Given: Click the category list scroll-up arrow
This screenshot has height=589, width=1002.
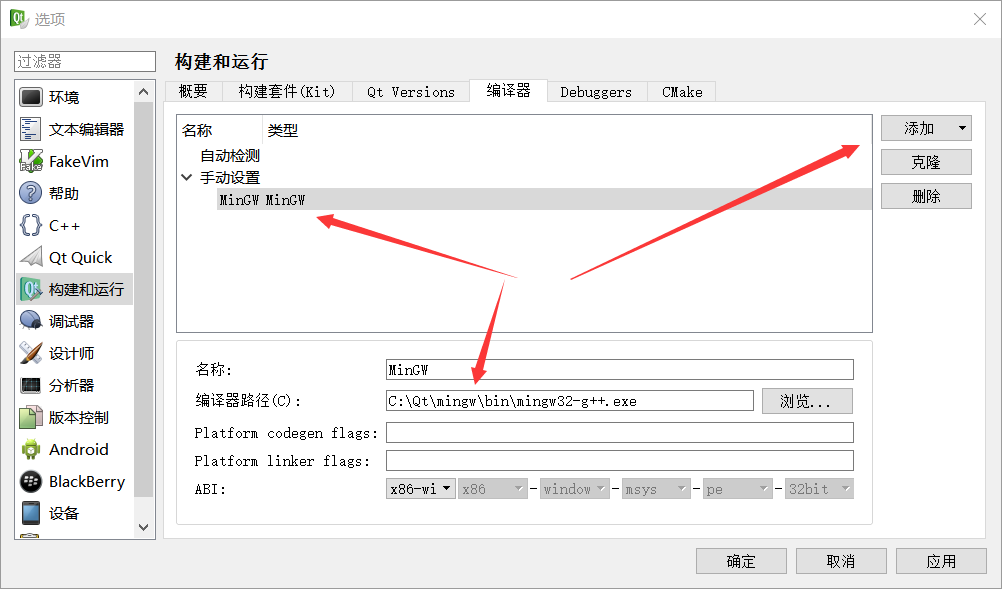Looking at the screenshot, I should [x=144, y=92].
